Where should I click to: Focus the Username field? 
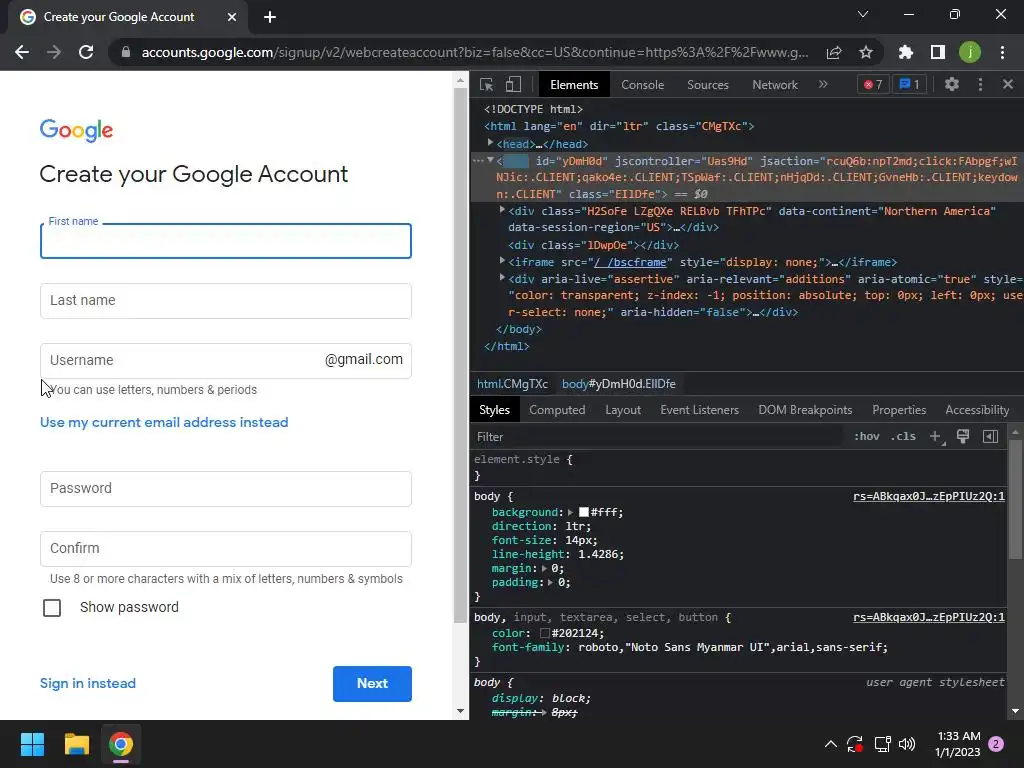[226, 360]
